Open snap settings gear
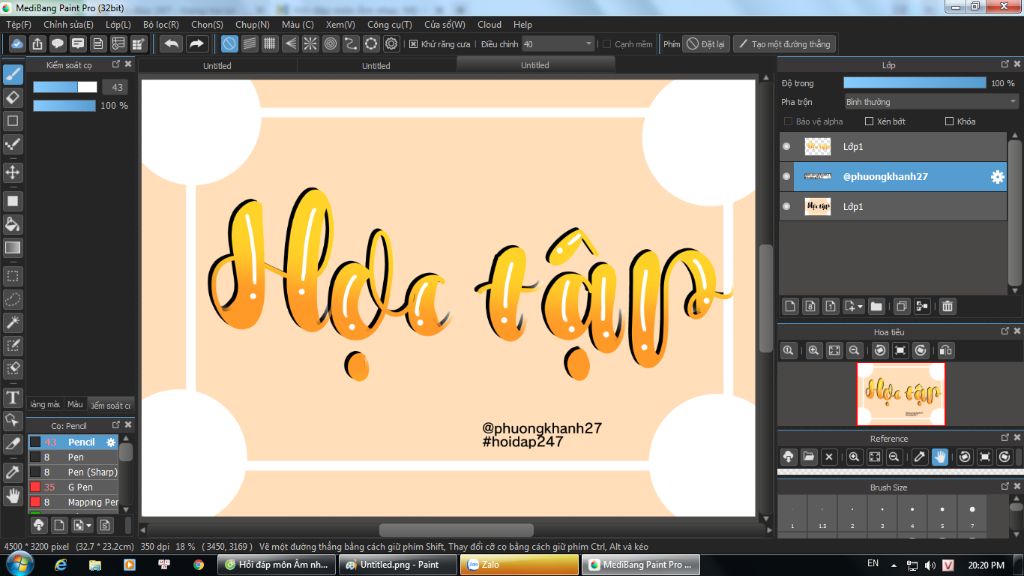This screenshot has width=1024, height=576. [x=391, y=44]
